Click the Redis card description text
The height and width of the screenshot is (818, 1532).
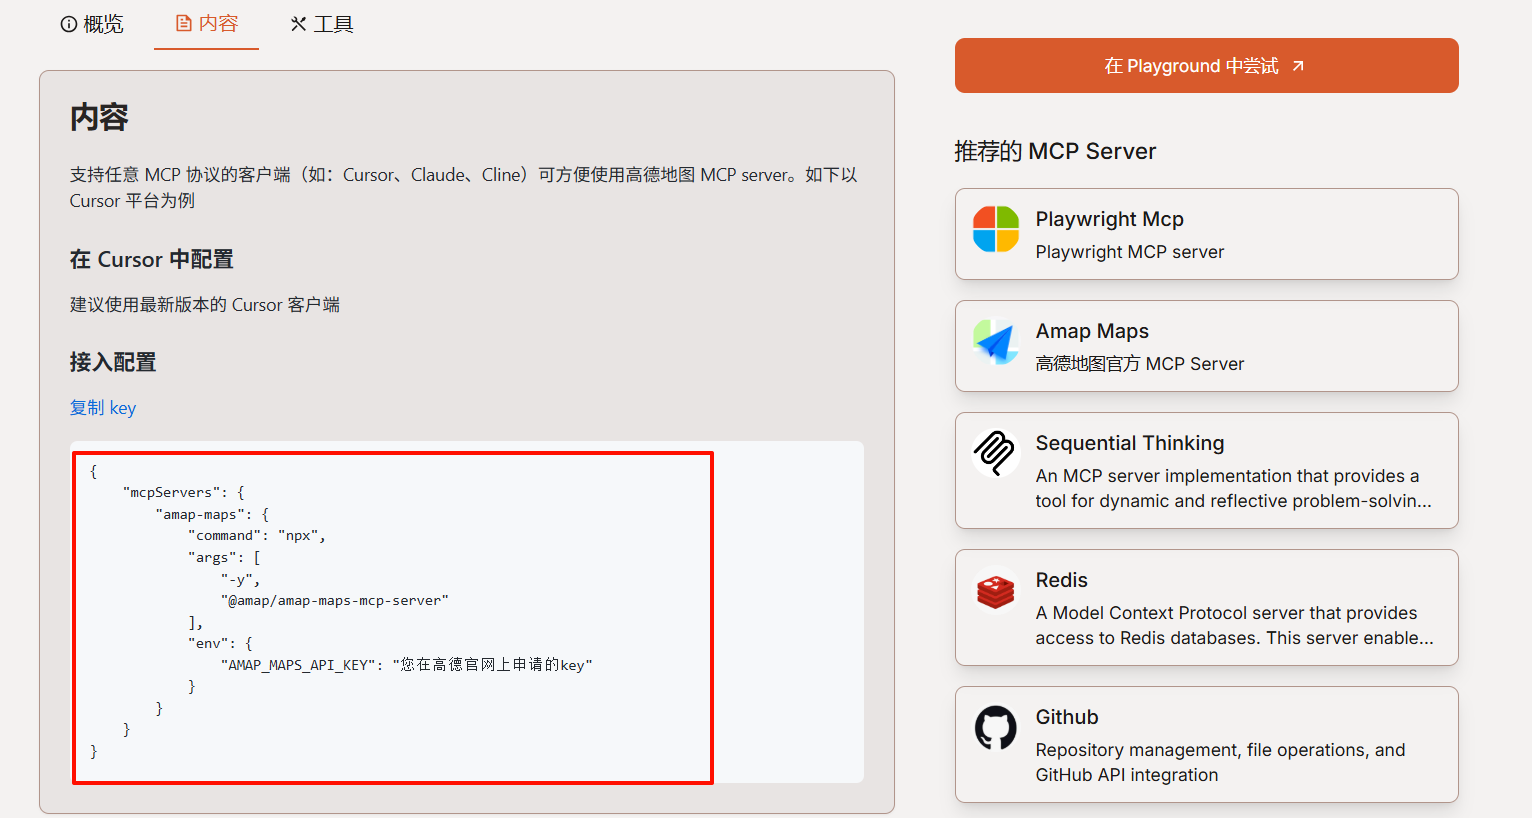pos(1235,626)
